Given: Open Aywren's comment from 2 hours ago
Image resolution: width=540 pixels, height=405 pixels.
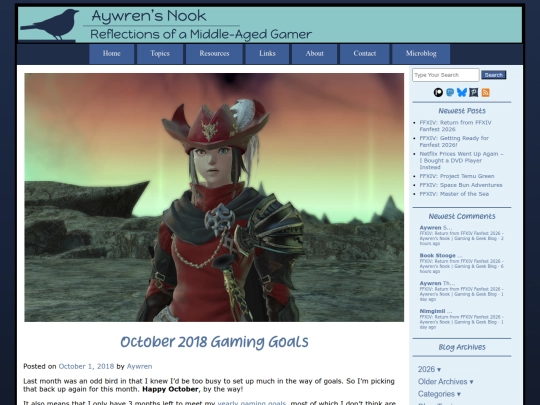Looking at the screenshot, I should (461, 235).
